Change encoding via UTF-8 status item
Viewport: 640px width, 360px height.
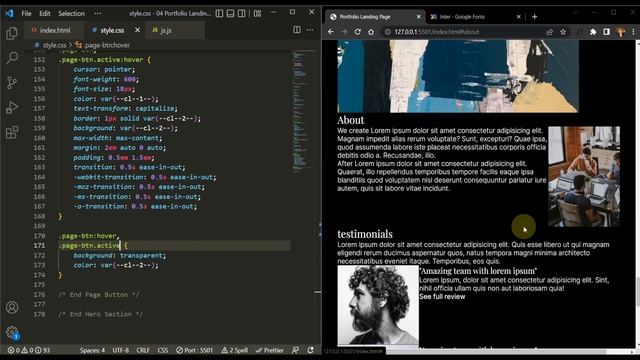point(120,350)
